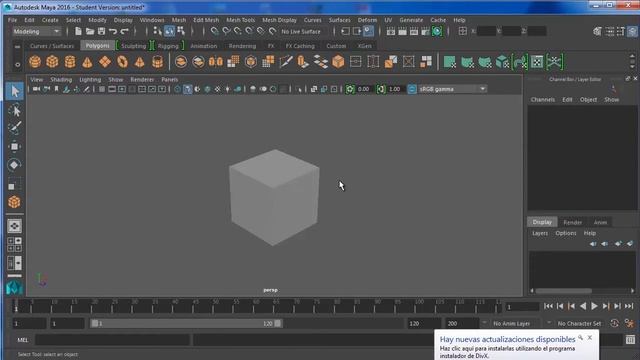Open the viewport Panels menu
The height and width of the screenshot is (360, 640).
169,80
